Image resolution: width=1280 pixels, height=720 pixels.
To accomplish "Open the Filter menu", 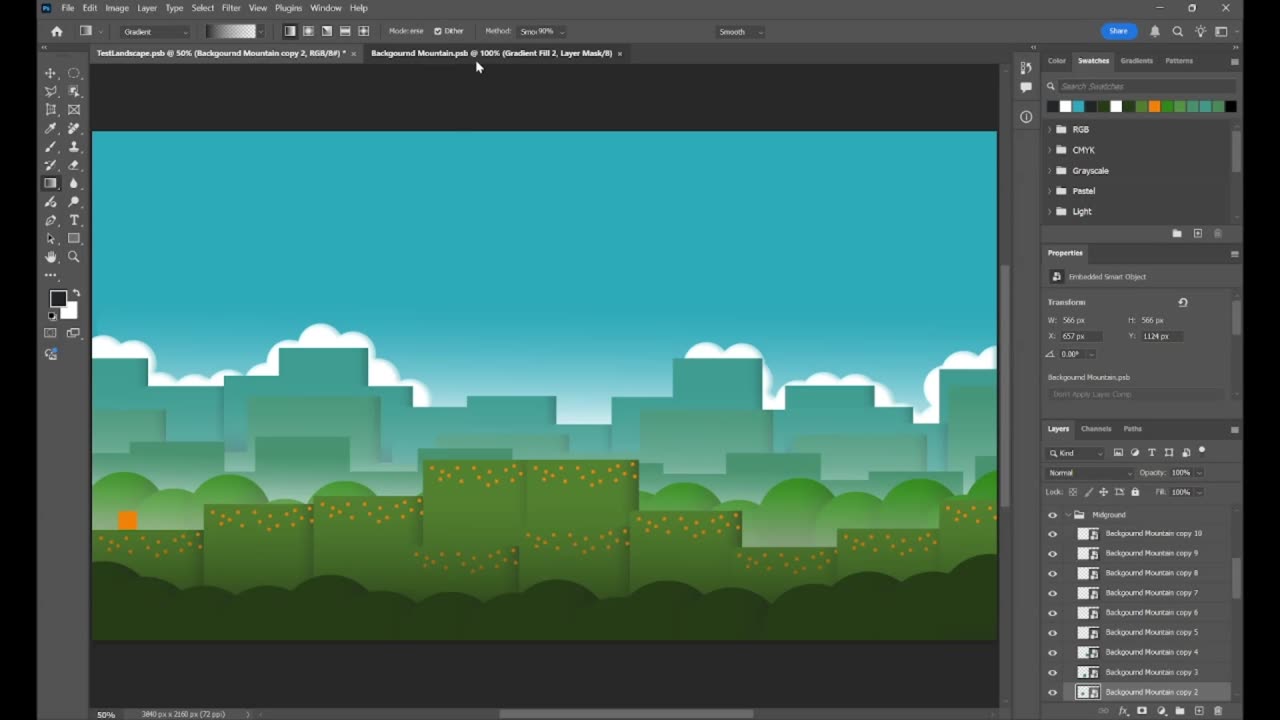I will click(x=231, y=8).
